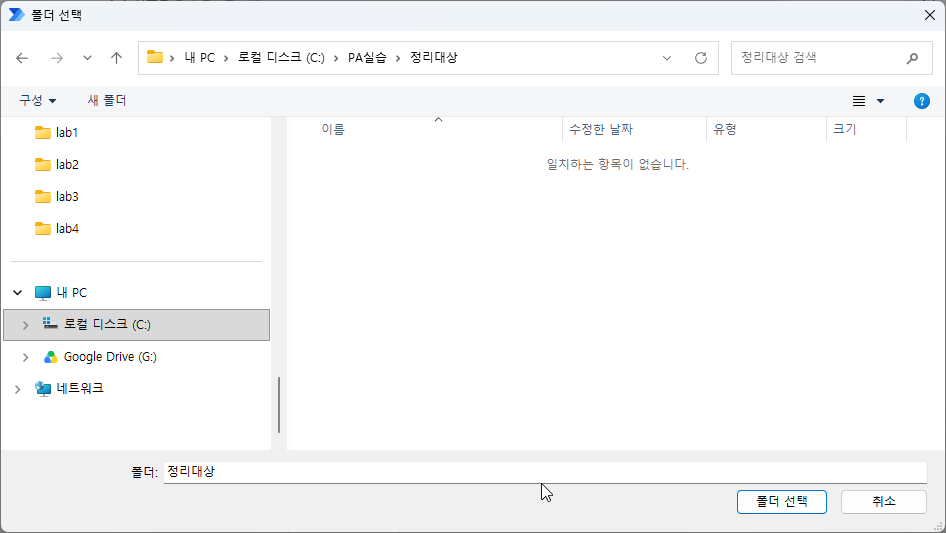Open recent locations dropdown arrow
The image size is (946, 533).
tap(87, 58)
